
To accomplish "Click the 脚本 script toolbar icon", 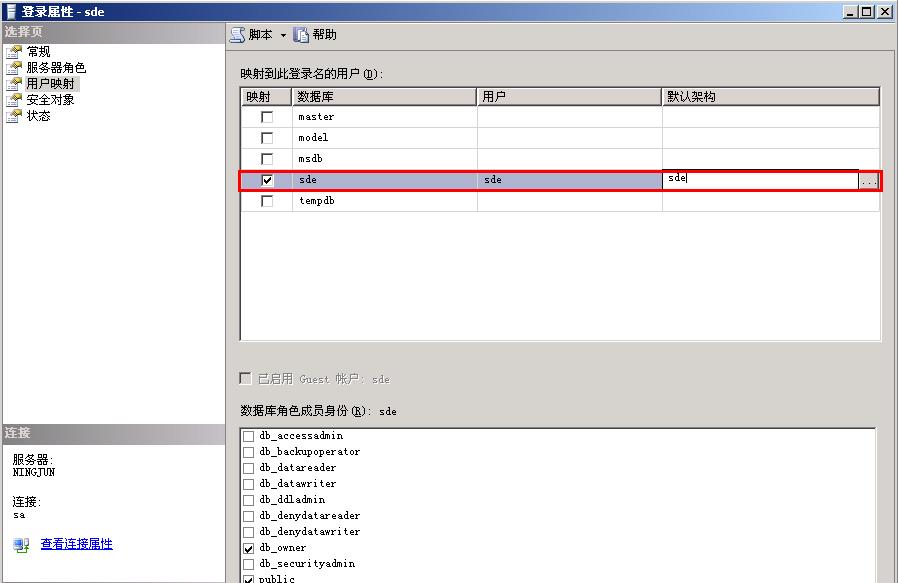I will click(237, 34).
